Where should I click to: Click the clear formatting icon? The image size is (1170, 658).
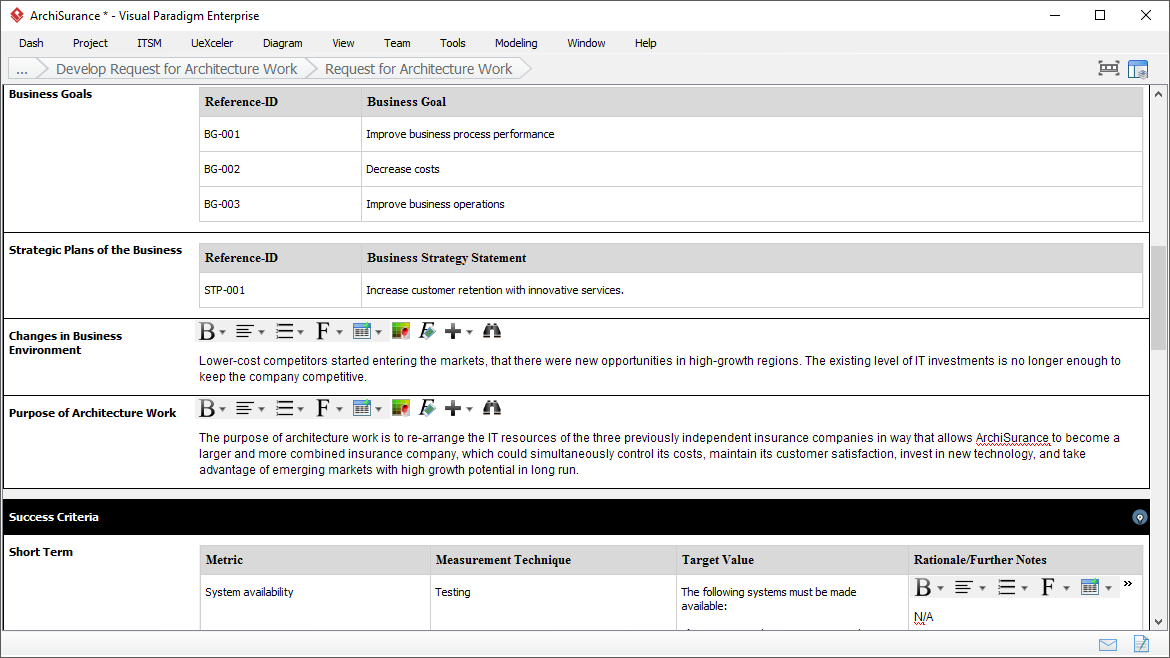426,330
